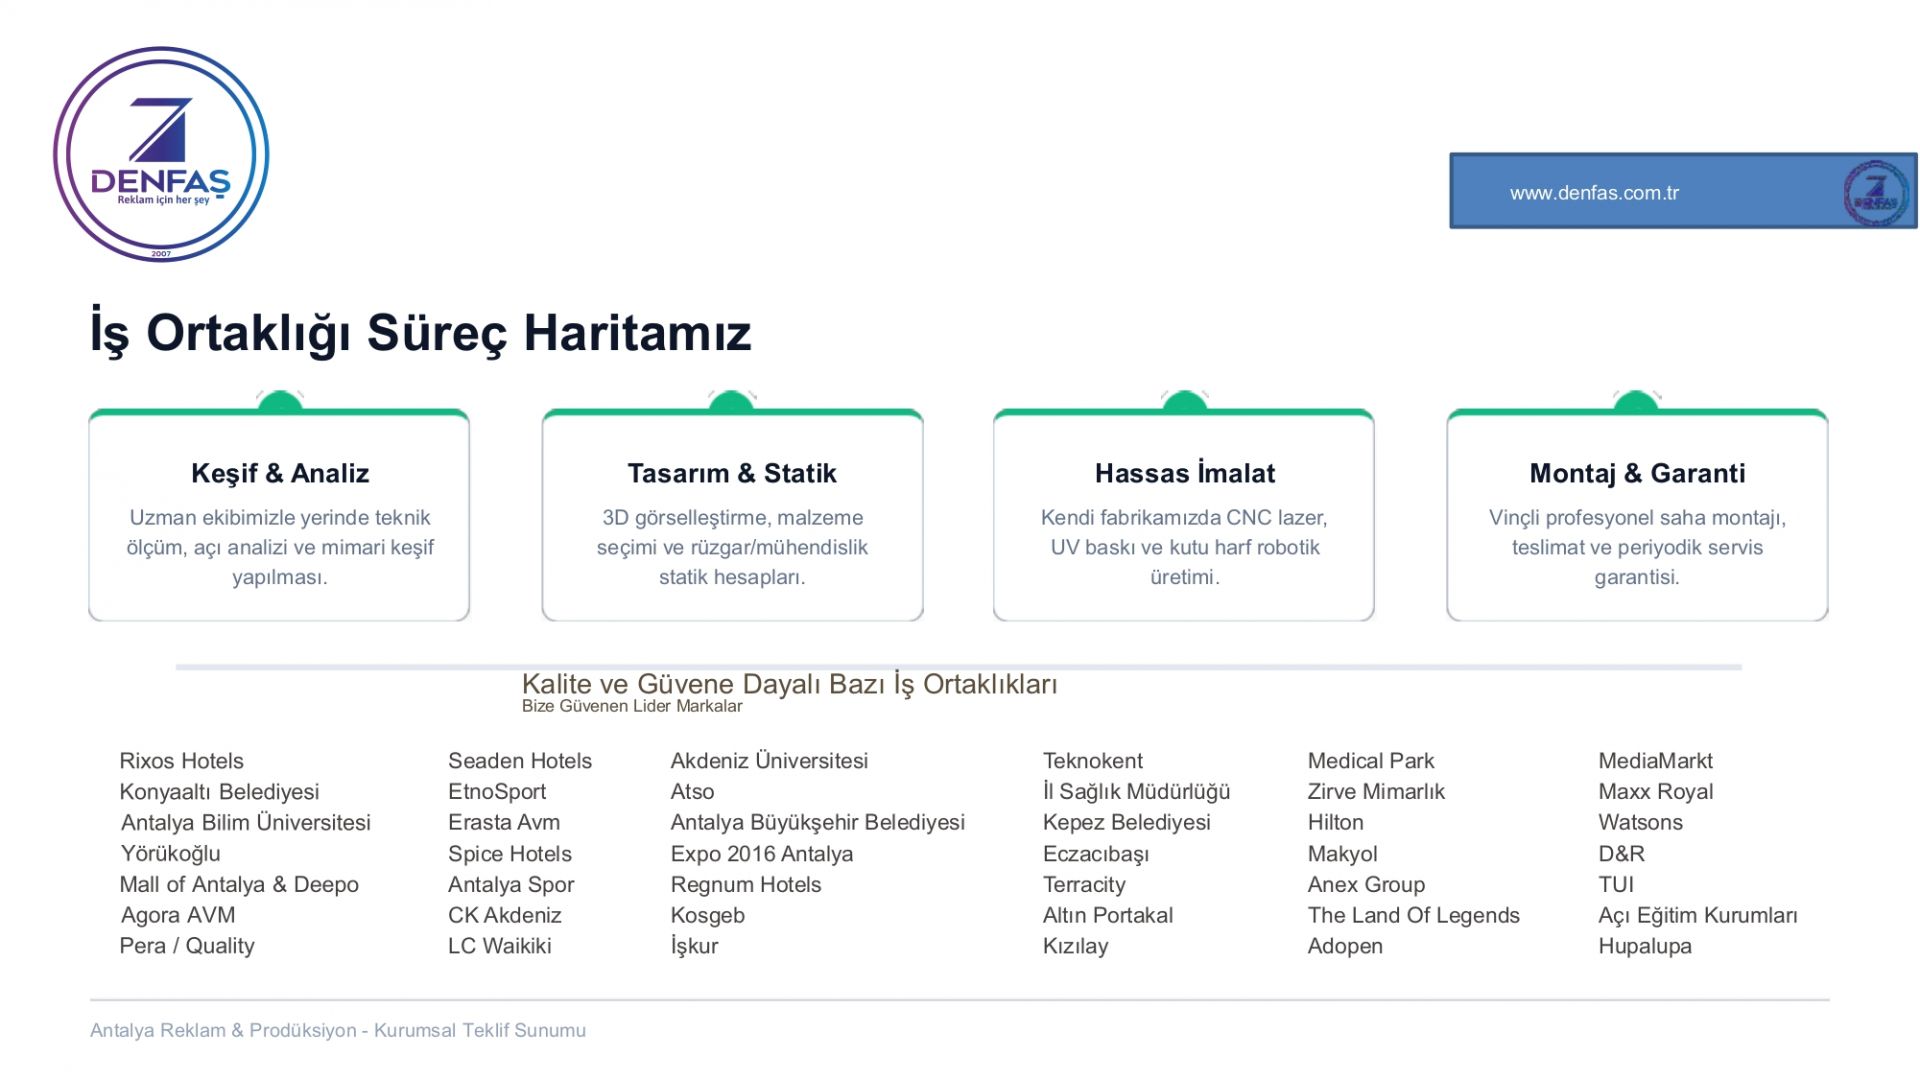Click the large DENFAŞ circular logo
The image size is (1920, 1079).
tap(161, 154)
